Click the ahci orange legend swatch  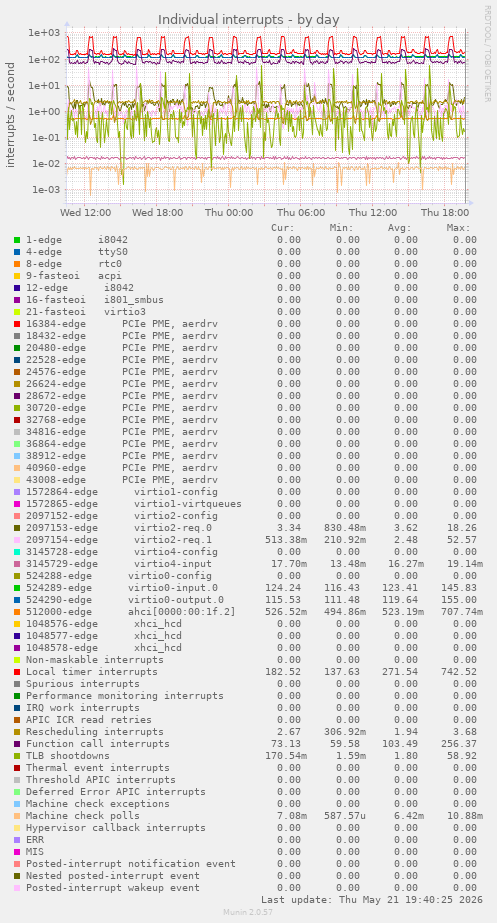(x=17, y=612)
